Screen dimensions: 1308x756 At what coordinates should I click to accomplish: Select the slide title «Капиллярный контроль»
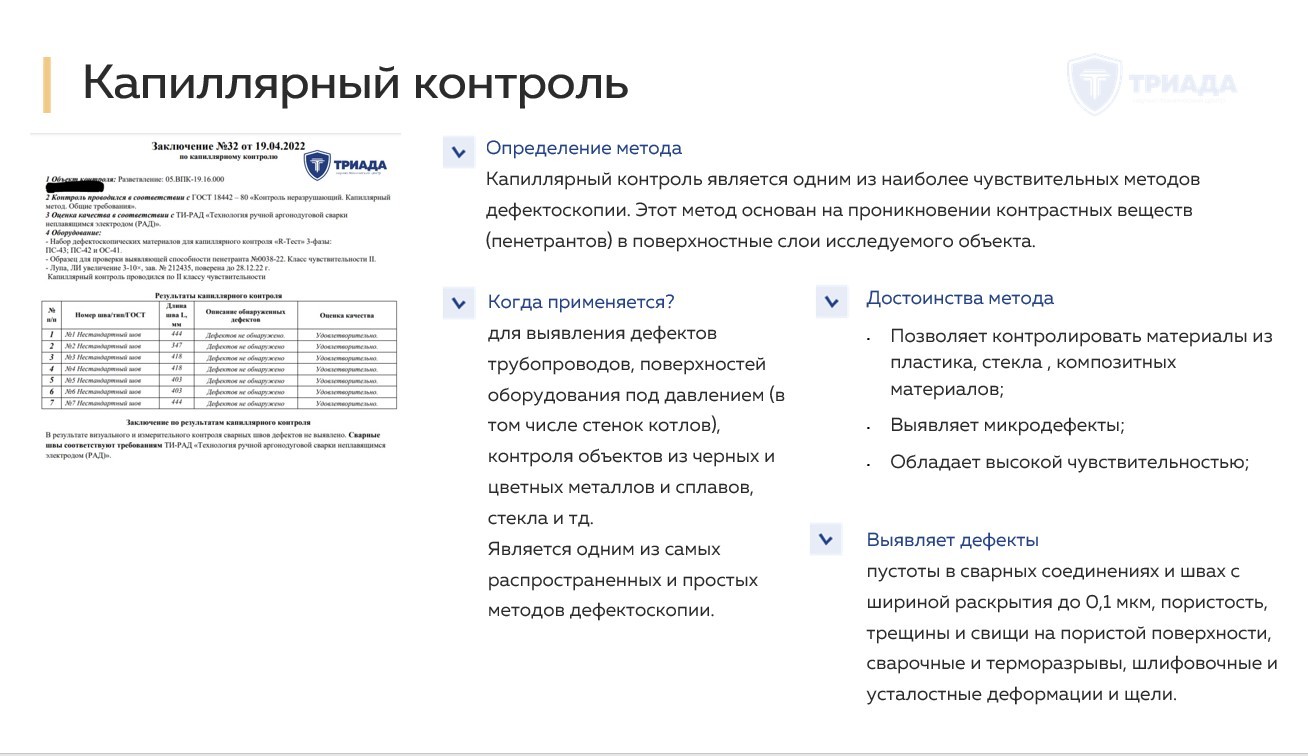coord(355,85)
